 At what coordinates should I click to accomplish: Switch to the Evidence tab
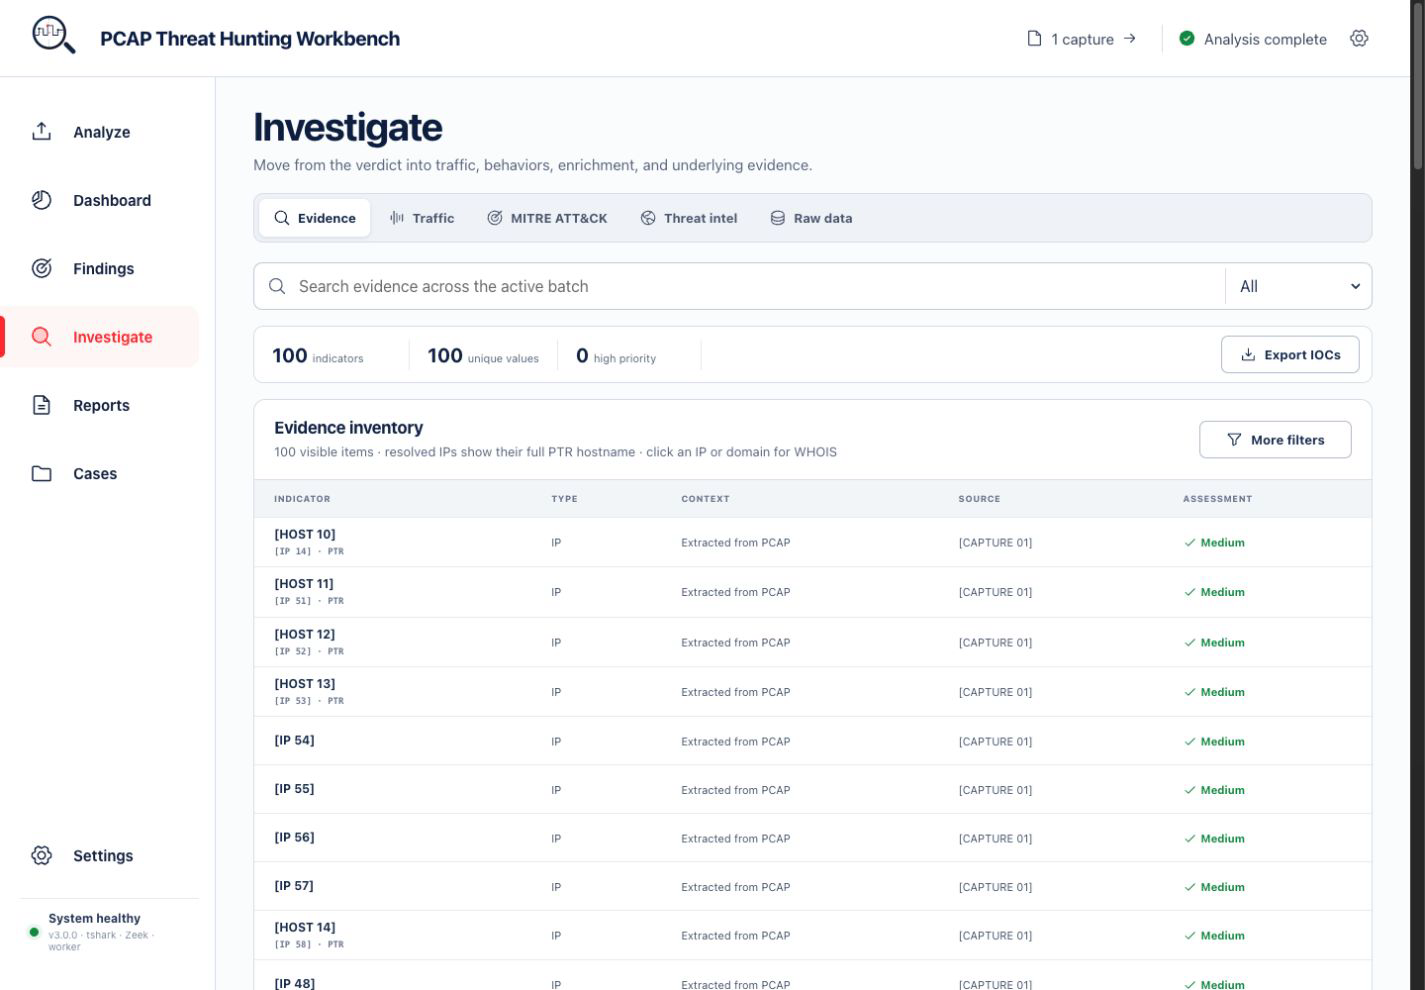314,218
